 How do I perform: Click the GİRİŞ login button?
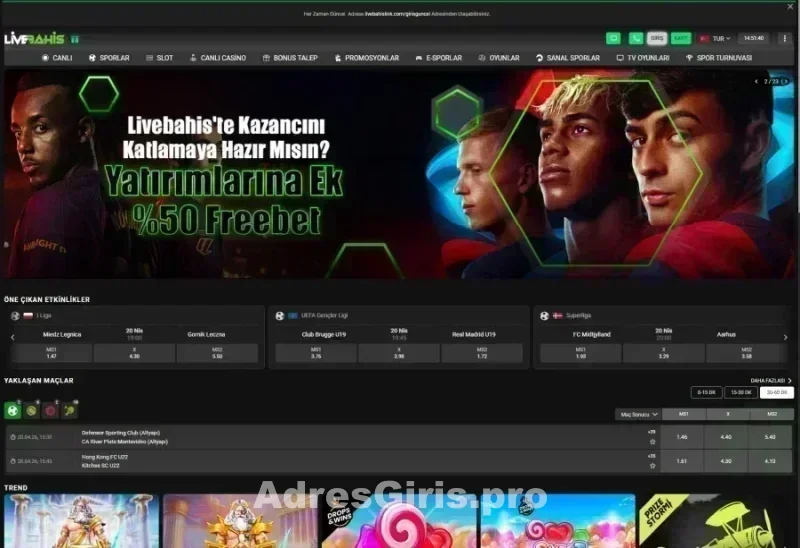pyautogui.click(x=657, y=38)
